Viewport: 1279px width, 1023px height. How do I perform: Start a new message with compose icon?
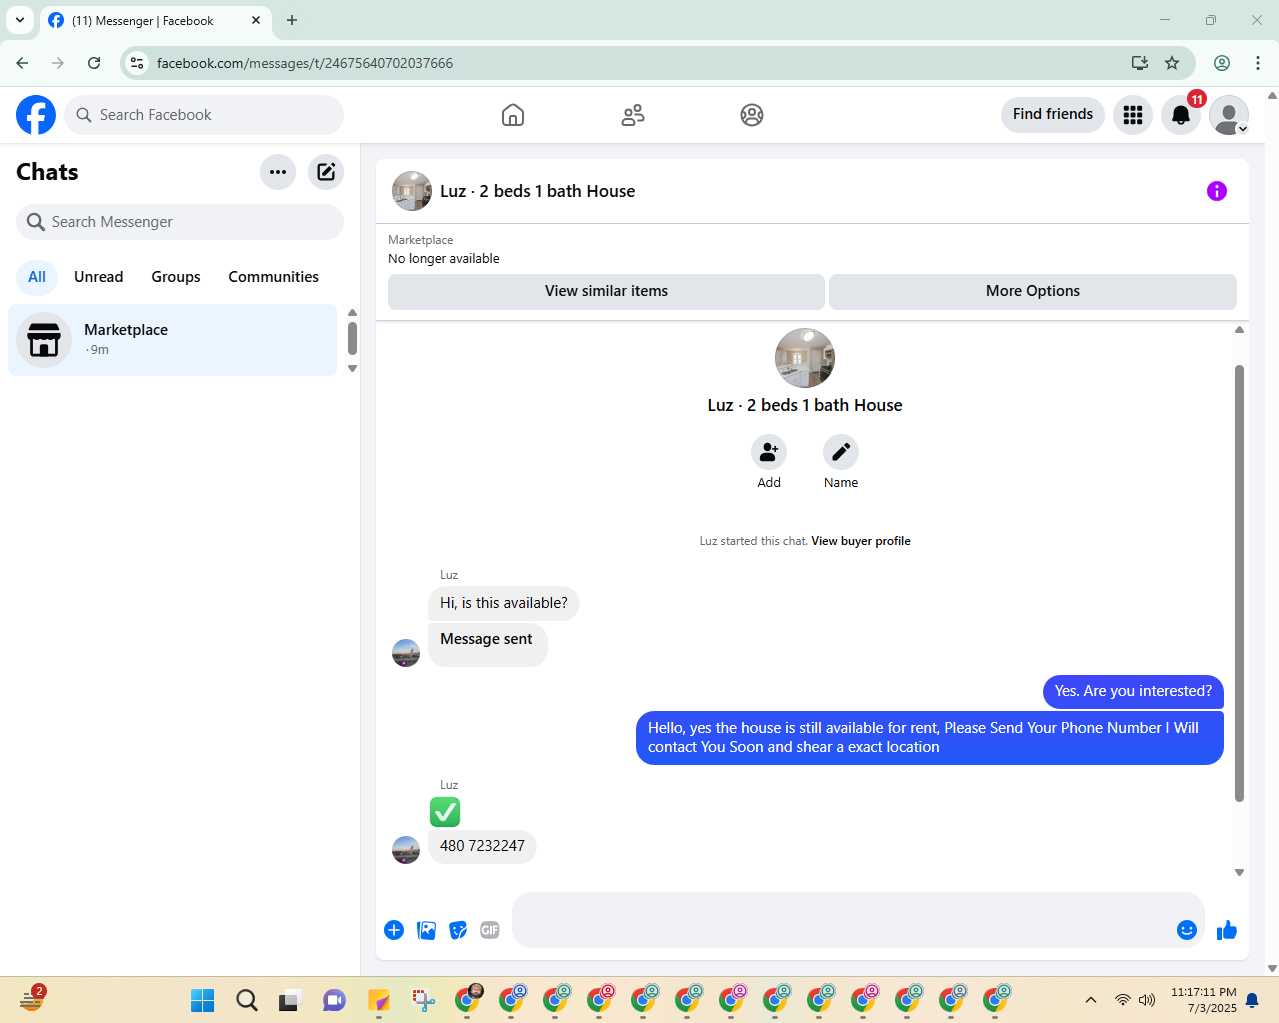coord(326,172)
